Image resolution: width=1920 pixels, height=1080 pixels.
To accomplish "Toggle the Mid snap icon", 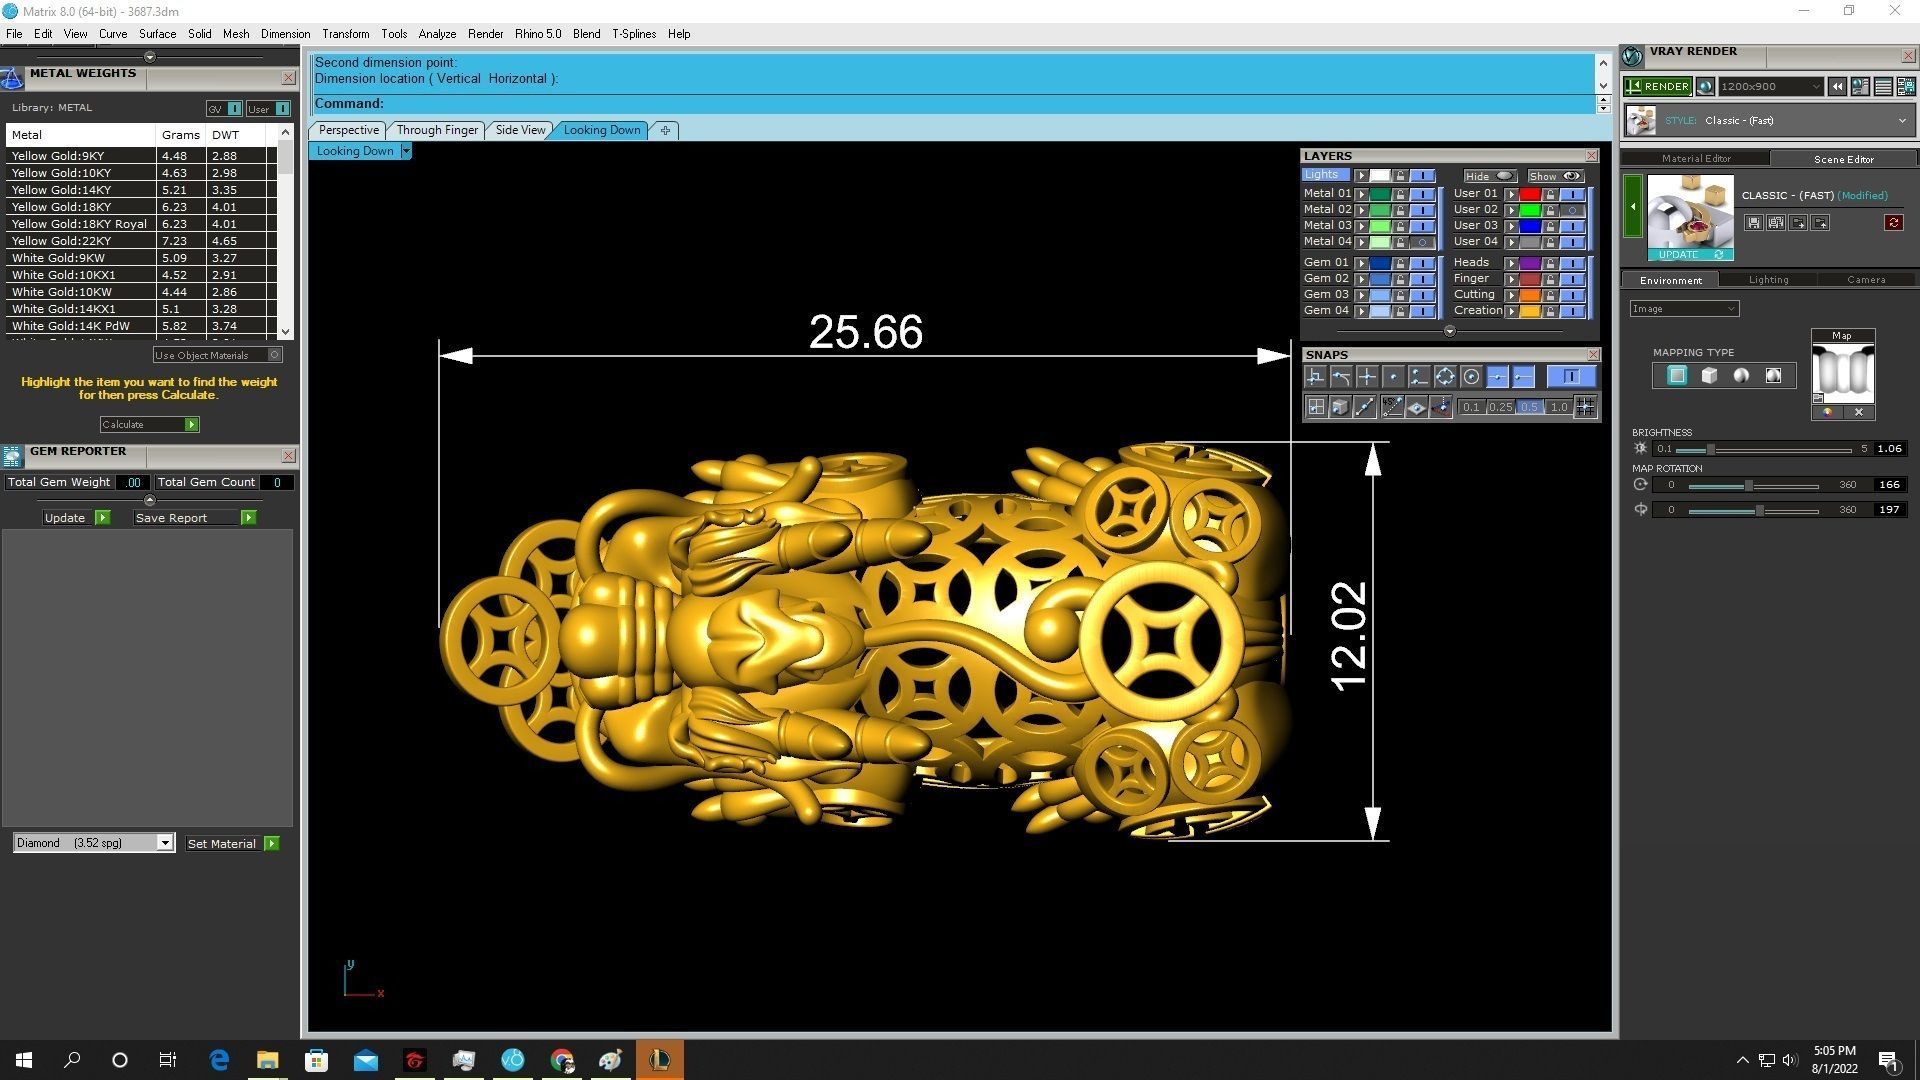I will pos(1497,377).
